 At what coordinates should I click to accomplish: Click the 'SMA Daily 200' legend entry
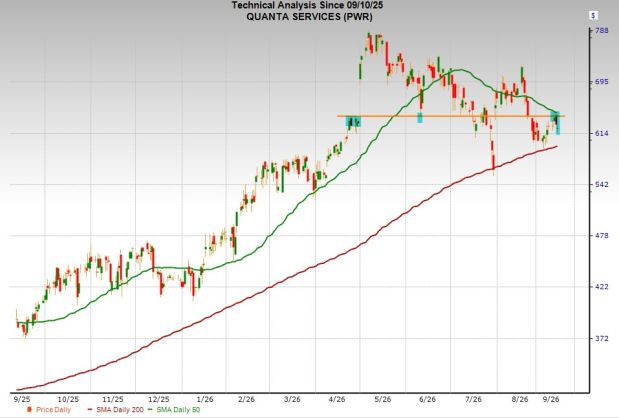click(x=116, y=410)
